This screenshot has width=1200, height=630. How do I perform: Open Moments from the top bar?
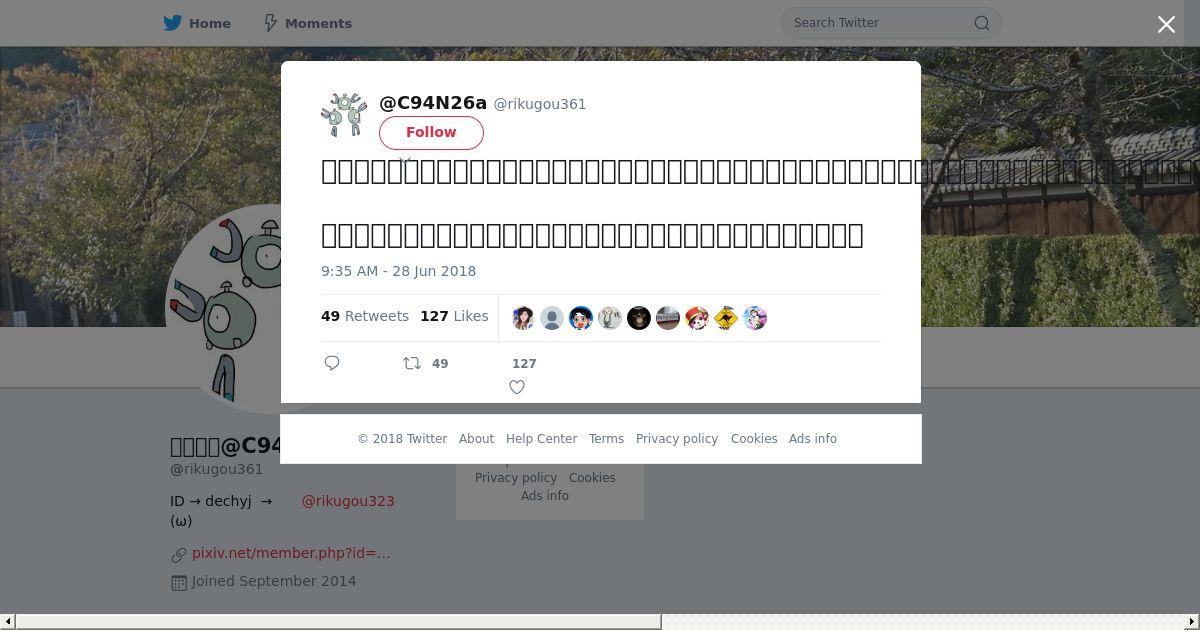coord(307,23)
